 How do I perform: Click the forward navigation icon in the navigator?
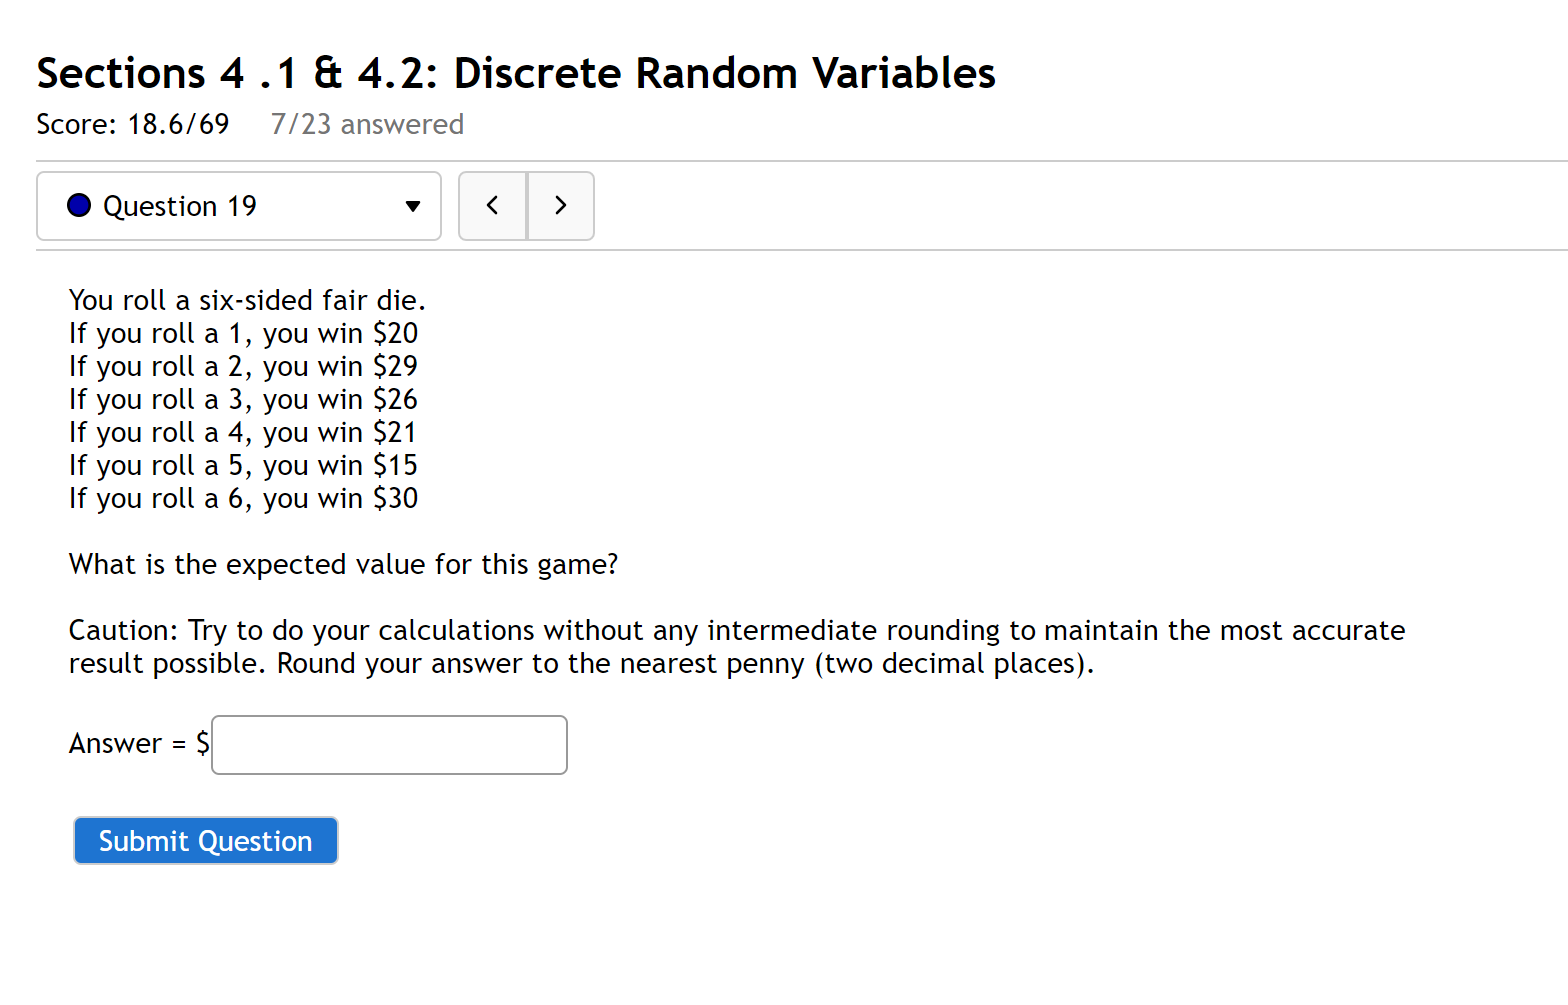tap(560, 205)
